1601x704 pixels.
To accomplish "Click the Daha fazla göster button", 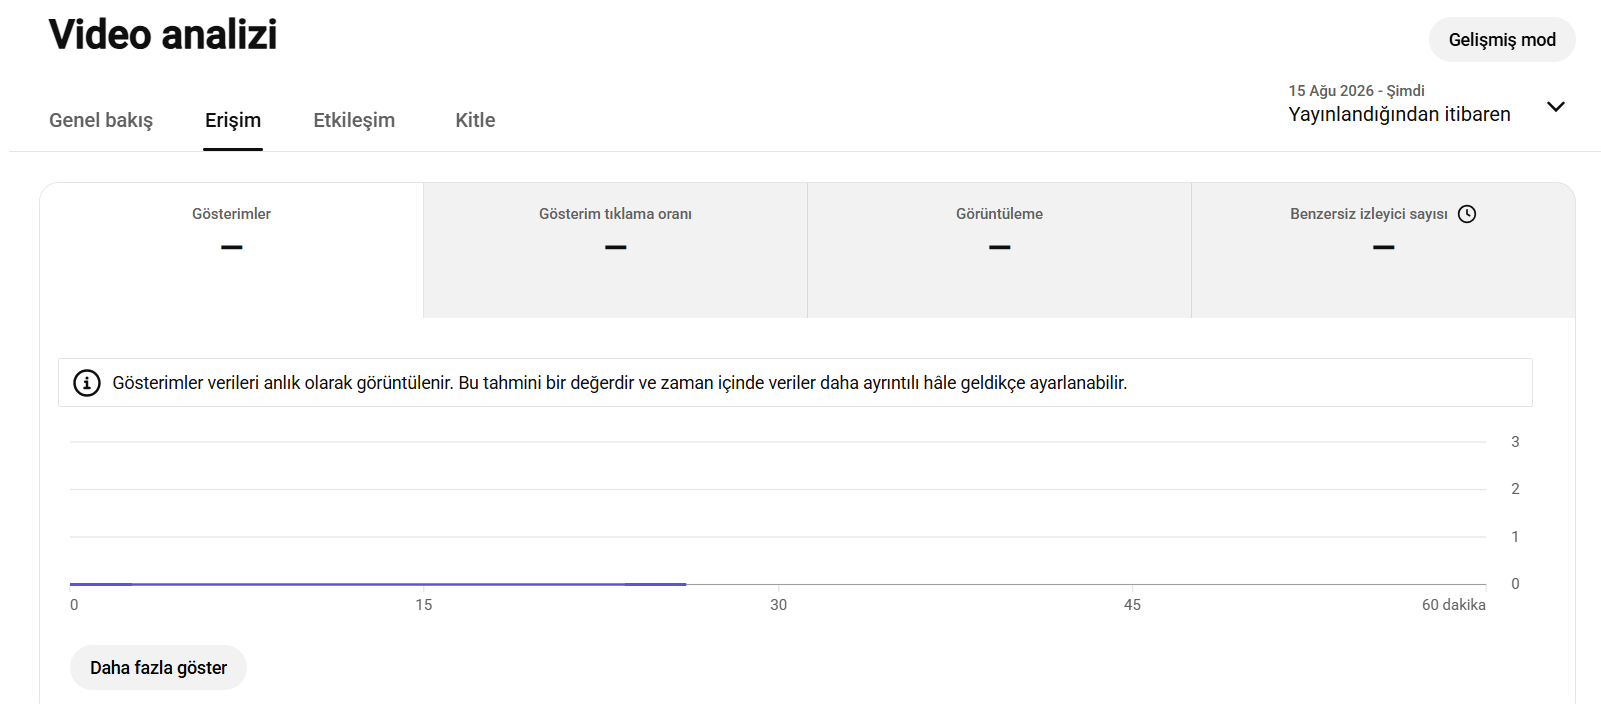I will tap(158, 667).
